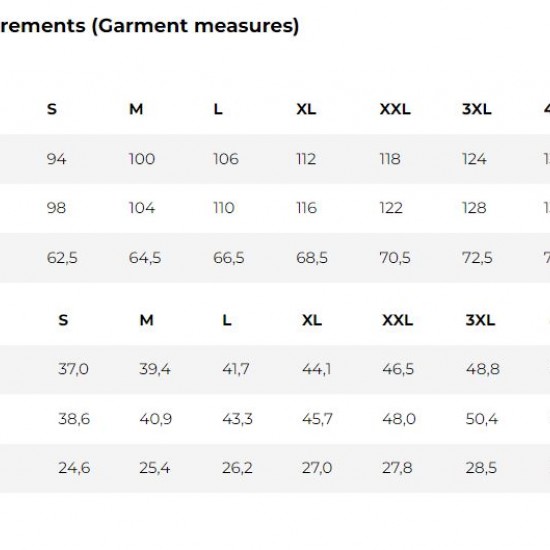Screen dimensions: 550x550
Task: Select the cell showing 27,8
Action: (397, 468)
